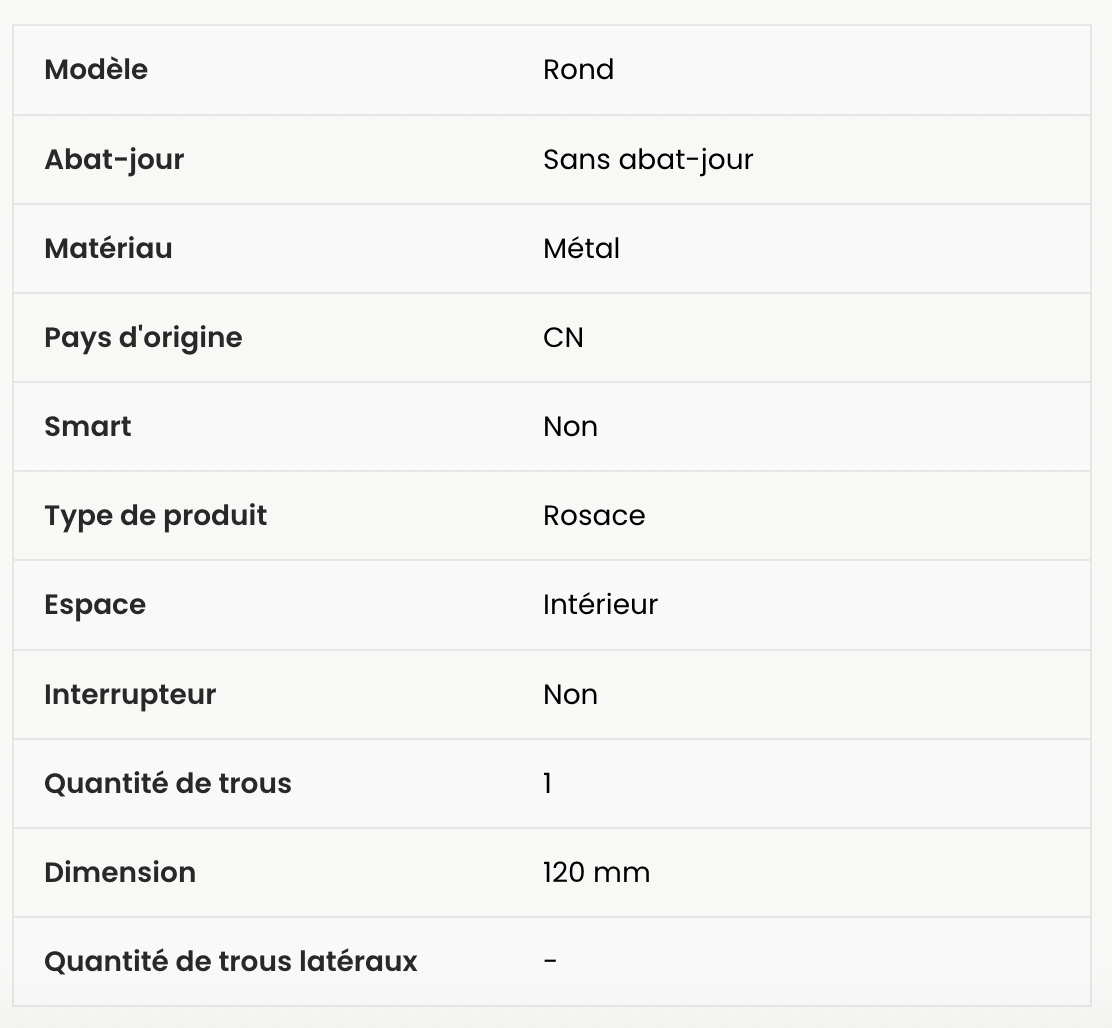This screenshot has height=1028, width=1112.
Task: Click the "Type de produit" label
Action: click(x=156, y=515)
